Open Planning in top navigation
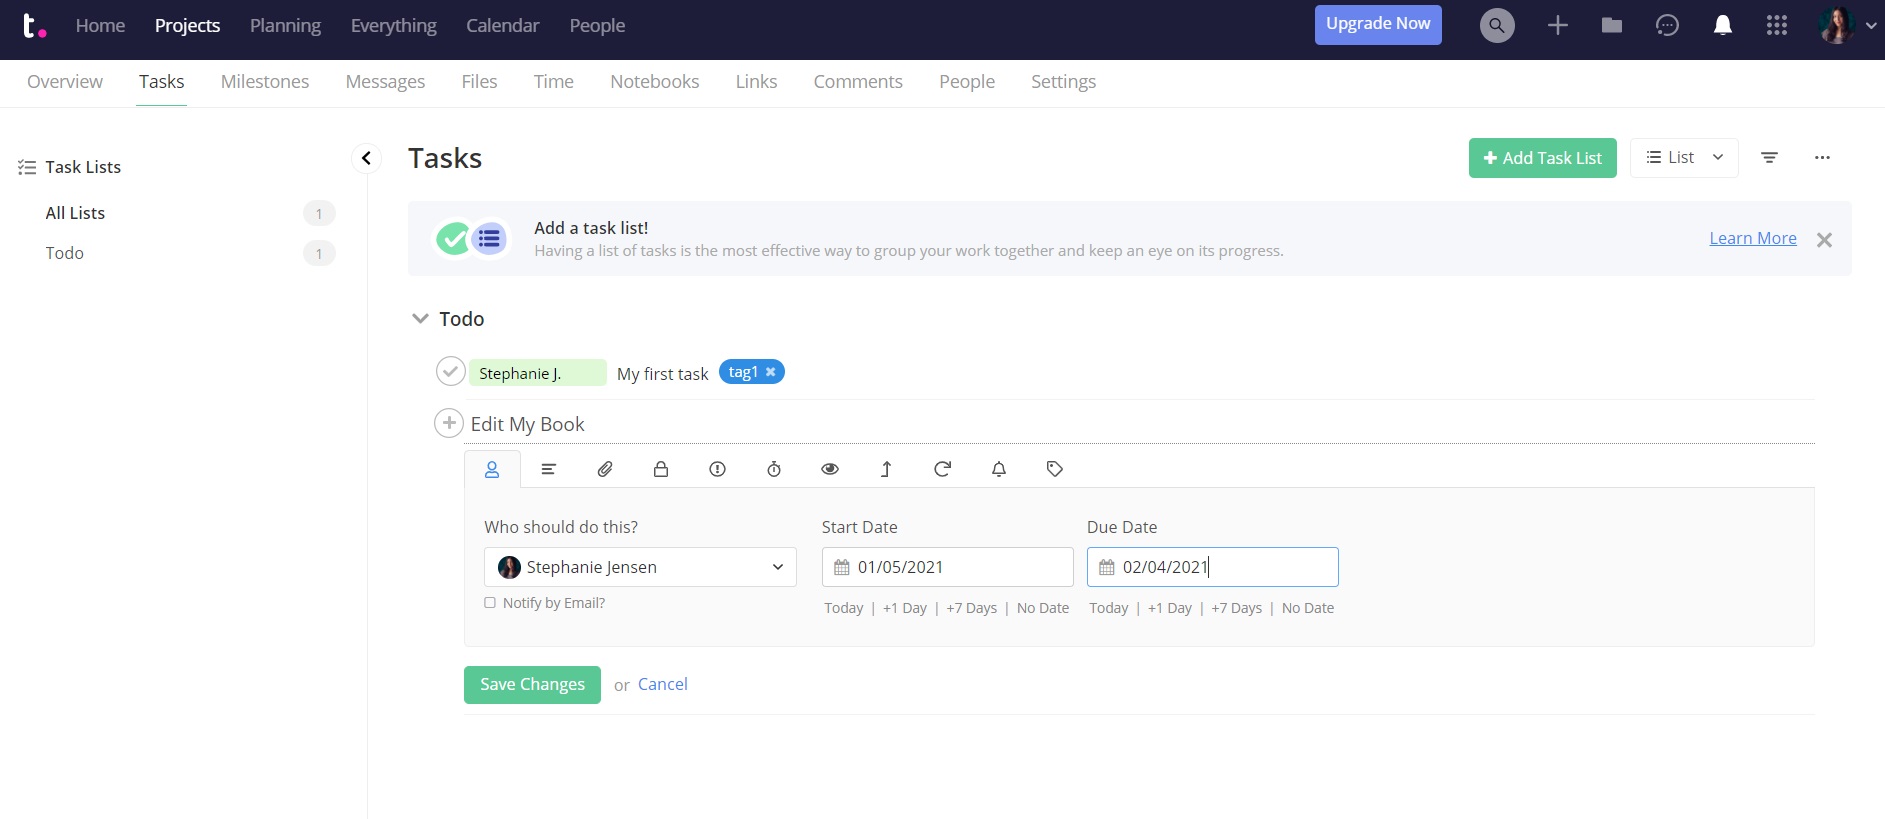Viewport: 1885px width, 819px height. [x=285, y=25]
